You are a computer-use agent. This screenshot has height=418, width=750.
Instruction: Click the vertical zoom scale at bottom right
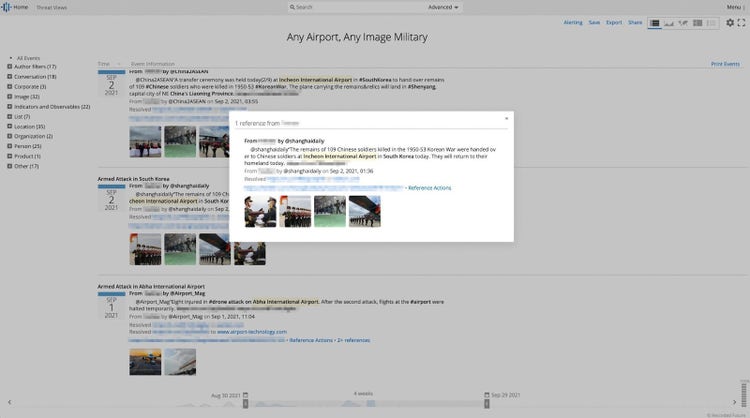pyautogui.click(x=744, y=394)
